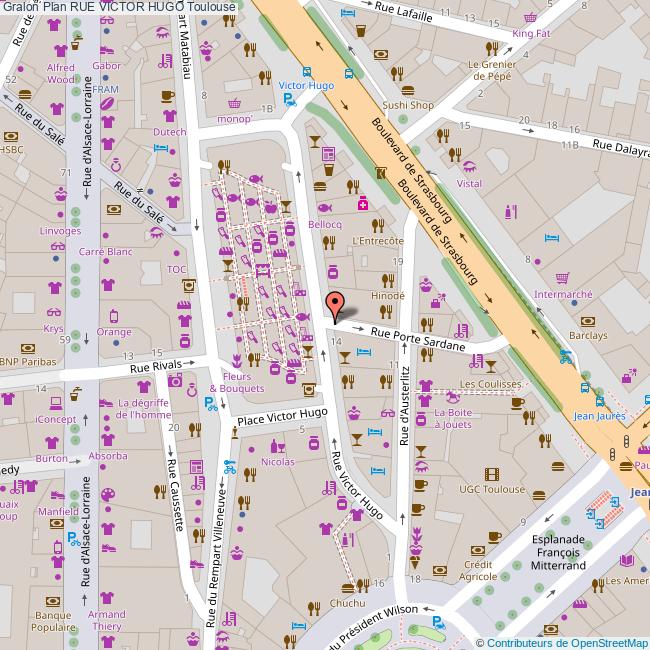Viewport: 650px width, 650px height.
Task: Click the Crédit Agricole bank icon
Action: 478,551
